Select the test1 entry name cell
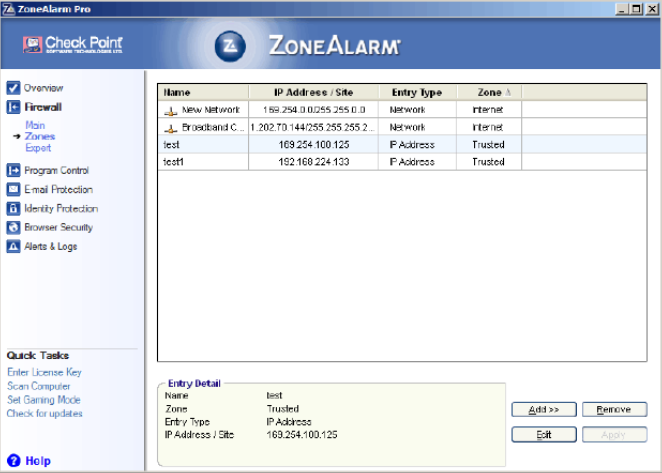This screenshot has height=473, width=662. tap(203, 162)
